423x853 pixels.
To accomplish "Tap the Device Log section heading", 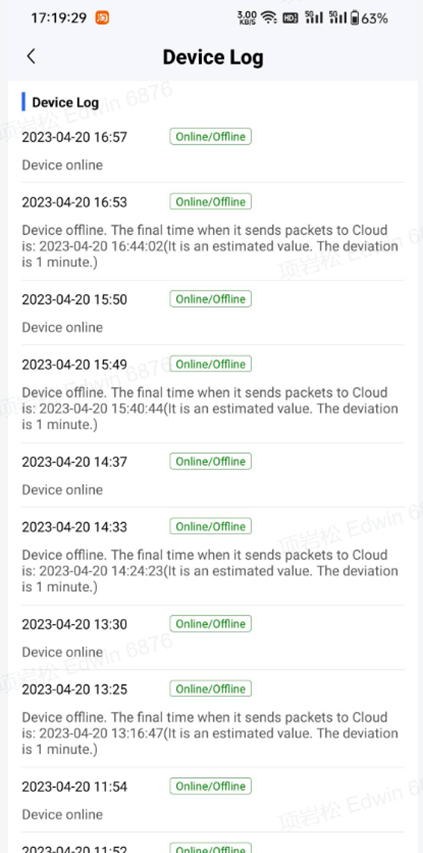I will pos(65,102).
